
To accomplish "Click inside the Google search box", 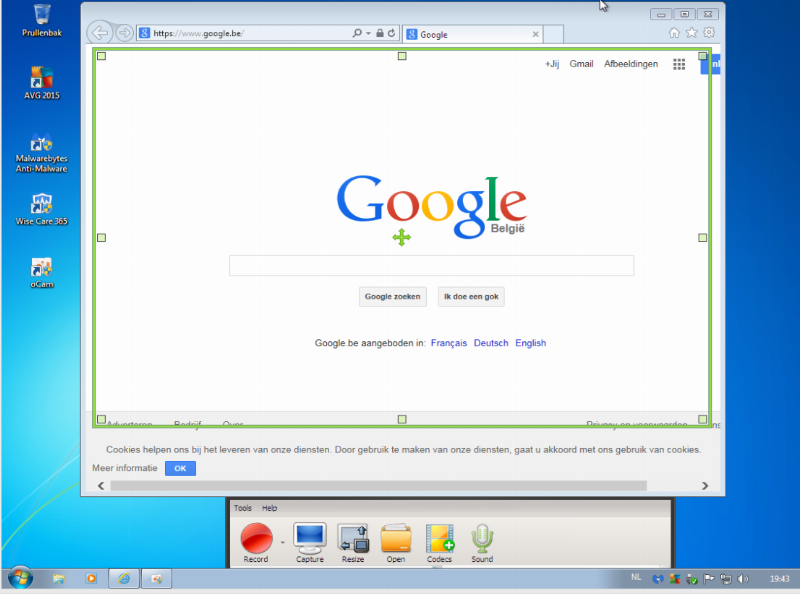I will pyautogui.click(x=431, y=265).
